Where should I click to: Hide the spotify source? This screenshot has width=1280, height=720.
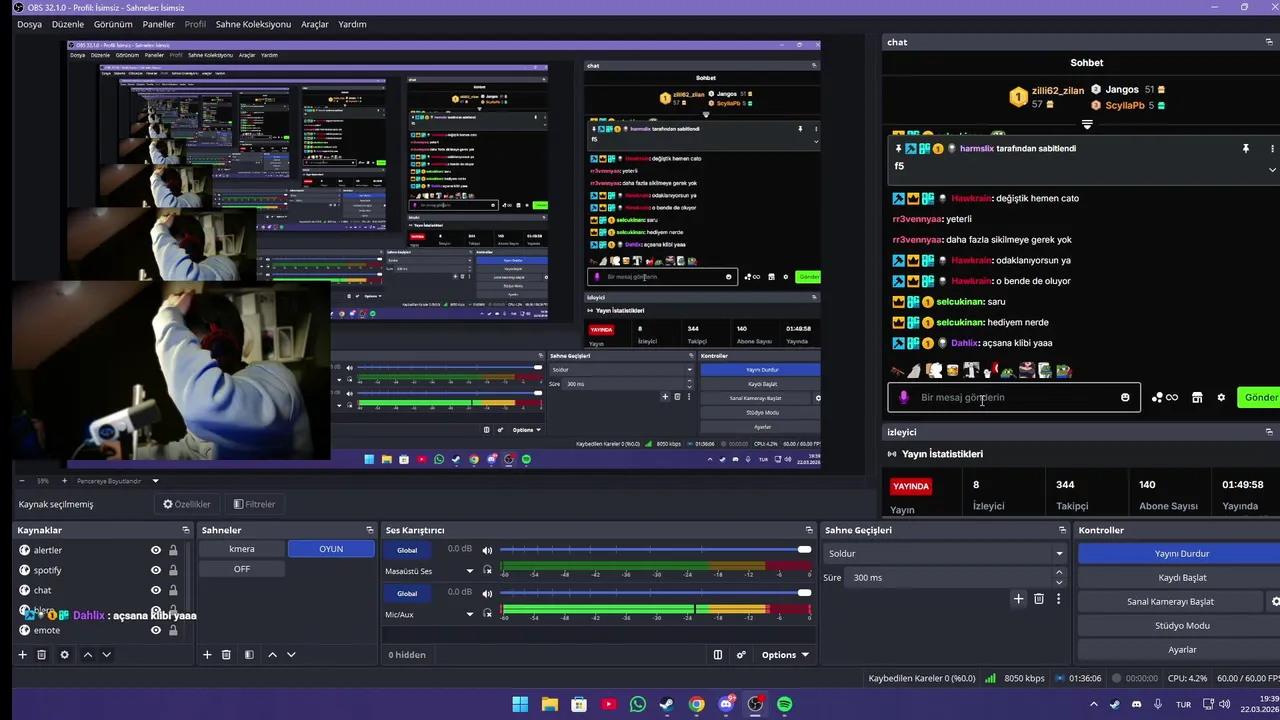point(156,570)
